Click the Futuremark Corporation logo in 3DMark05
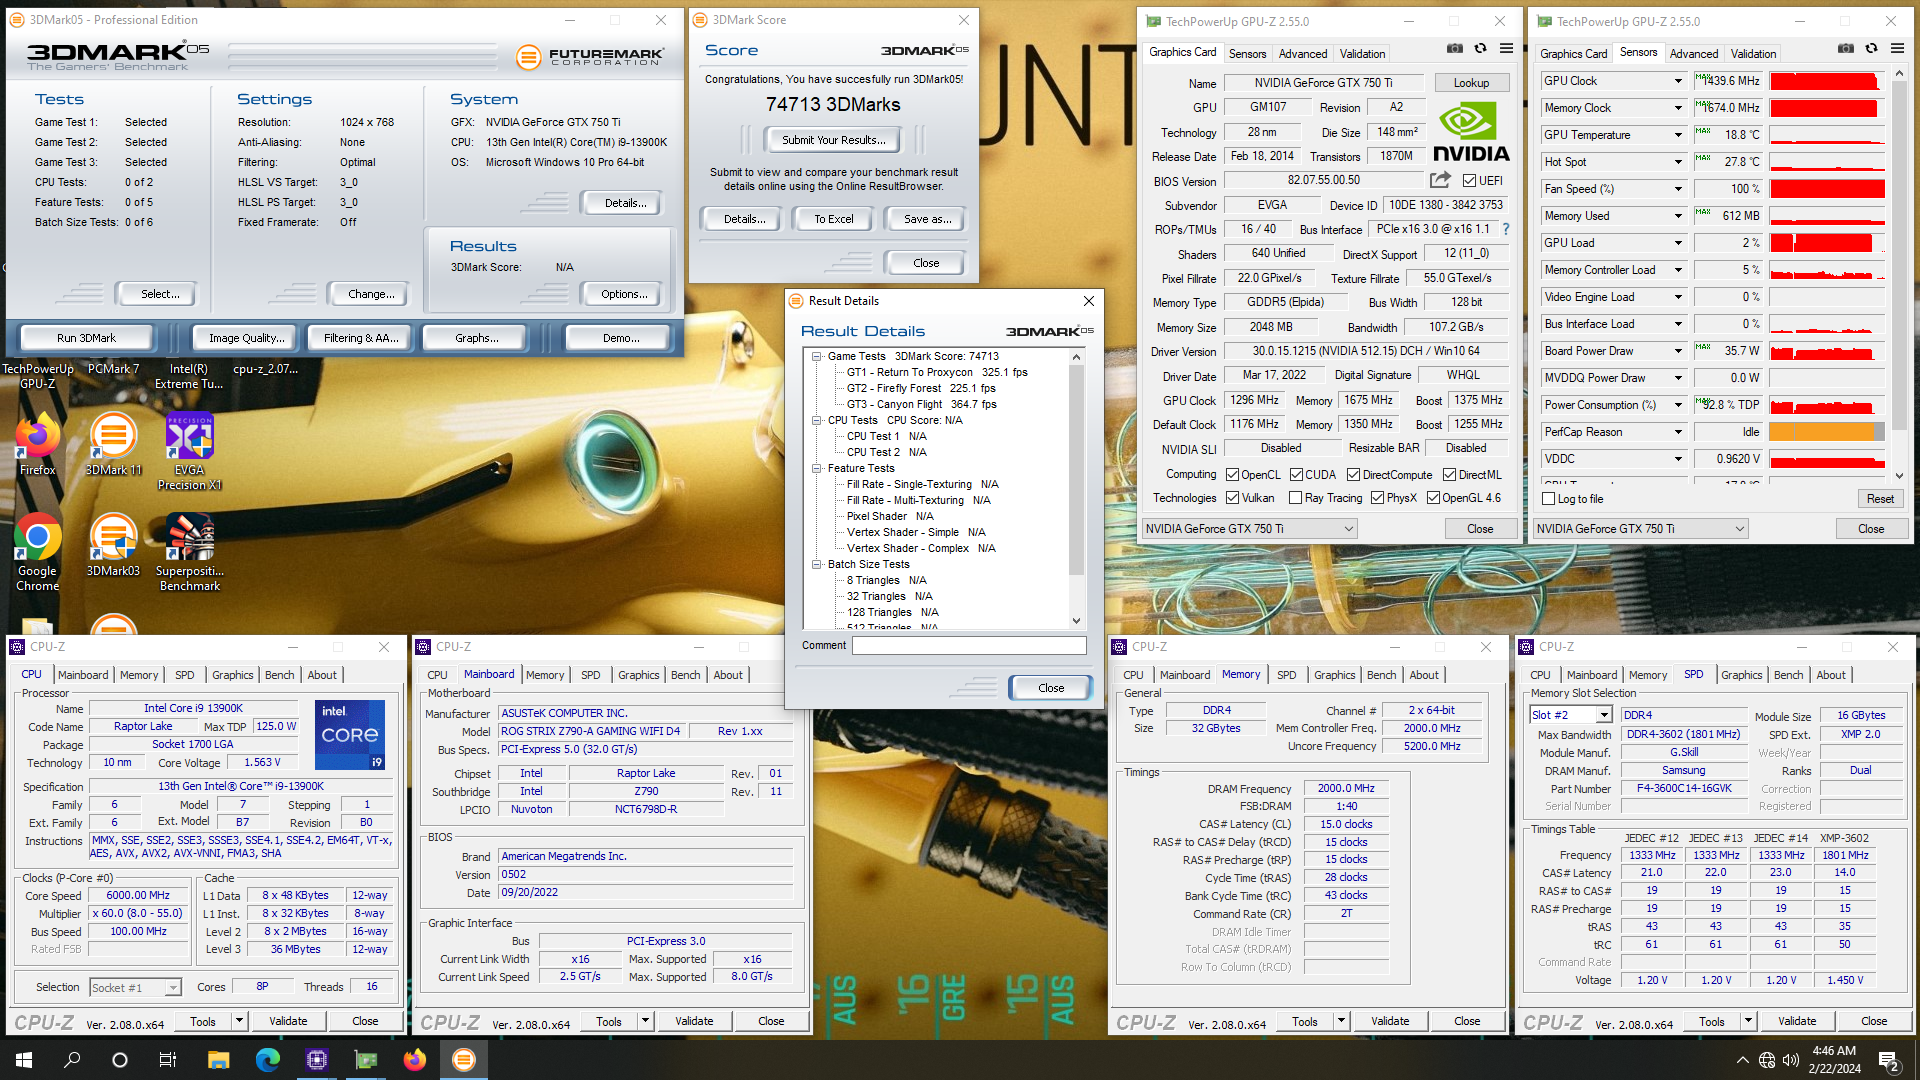Image resolution: width=1920 pixels, height=1080 pixels. tap(590, 57)
